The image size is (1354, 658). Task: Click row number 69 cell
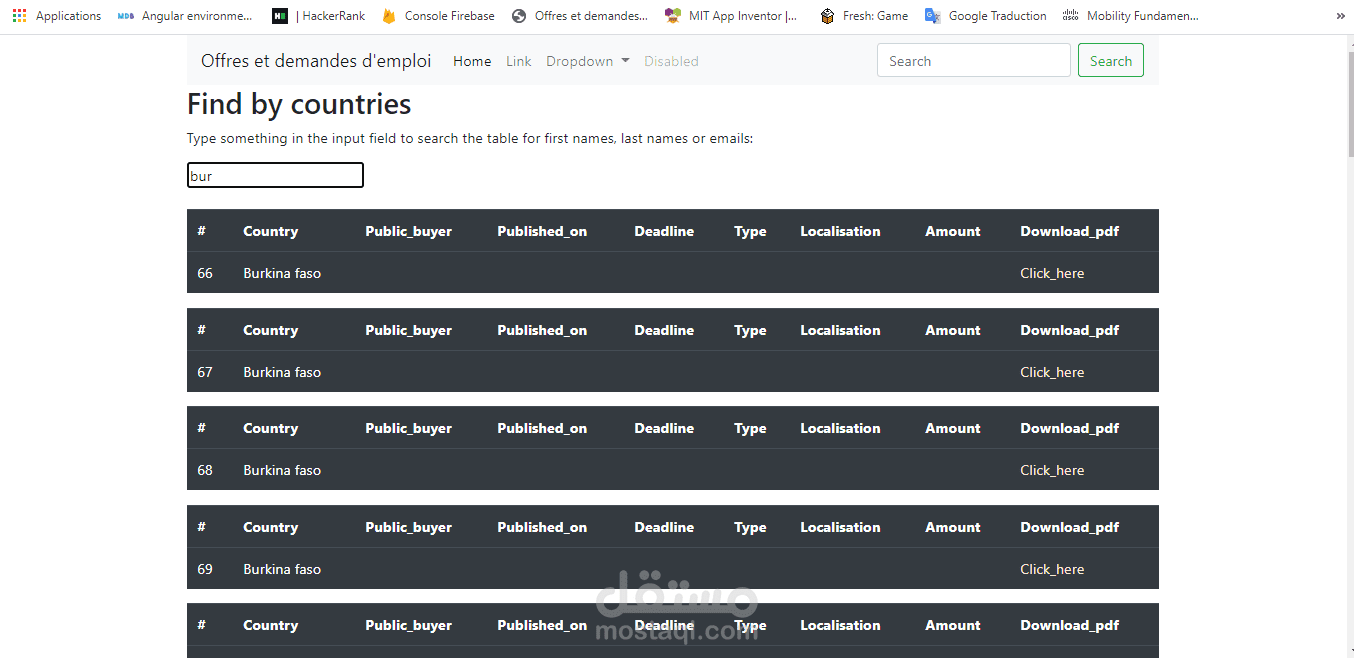205,569
